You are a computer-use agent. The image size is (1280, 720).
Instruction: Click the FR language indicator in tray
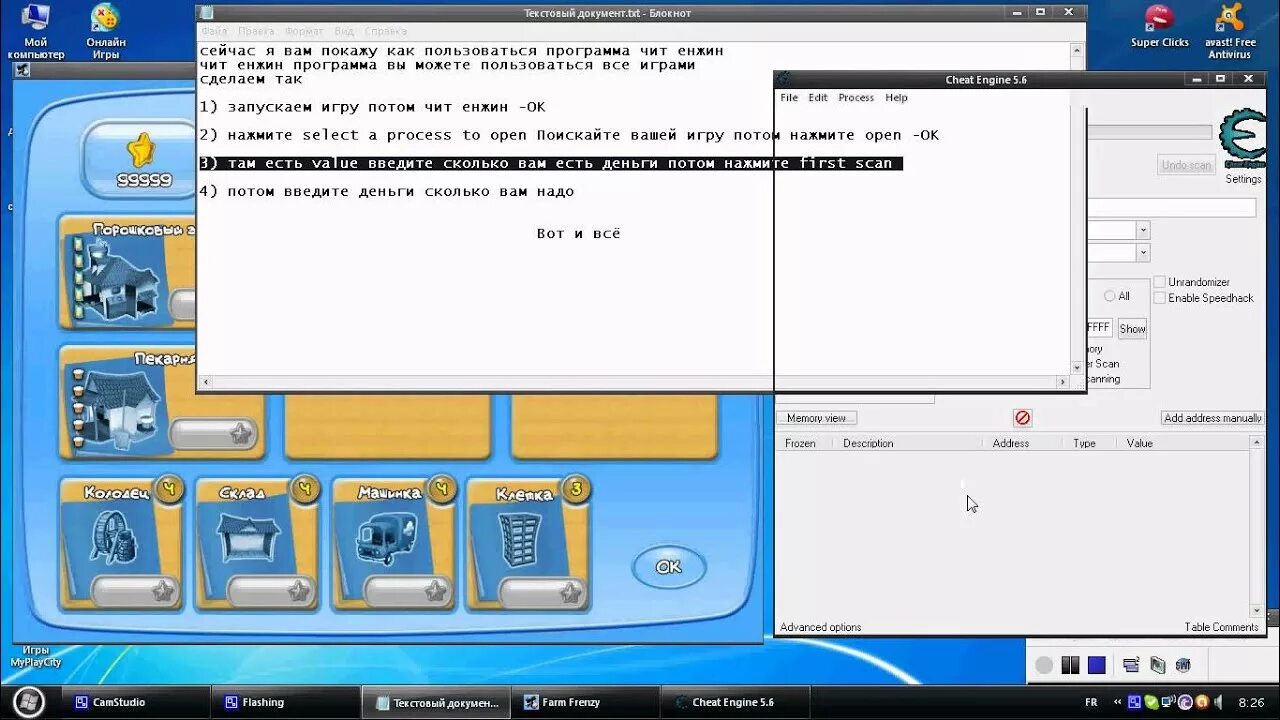(x=1091, y=702)
